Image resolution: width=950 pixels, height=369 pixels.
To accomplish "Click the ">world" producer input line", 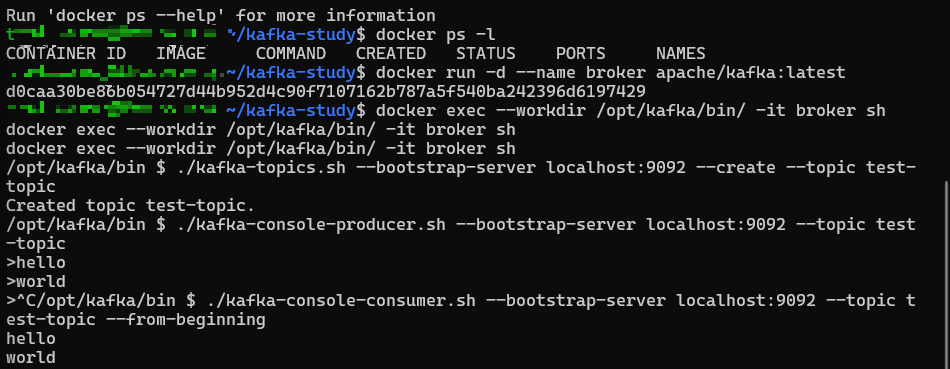I will (x=36, y=282).
